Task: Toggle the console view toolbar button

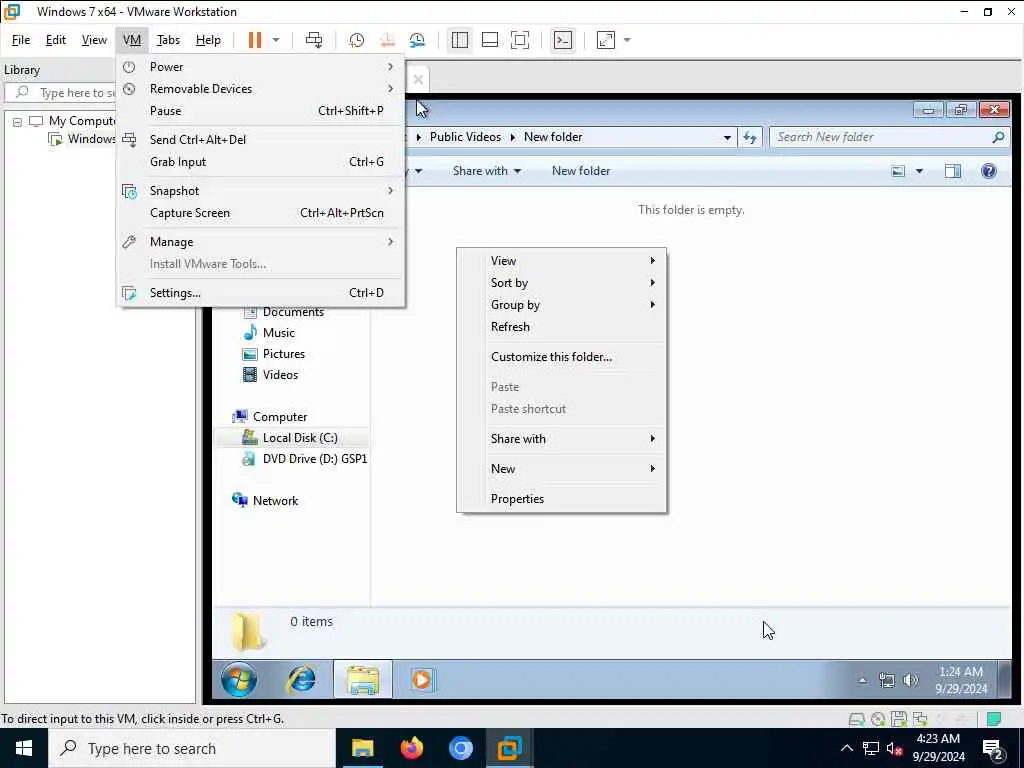Action: coord(563,40)
